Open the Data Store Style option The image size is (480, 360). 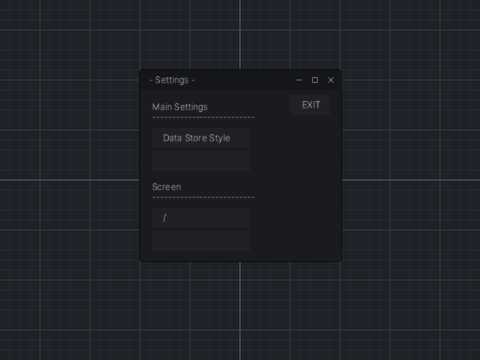click(x=201, y=138)
